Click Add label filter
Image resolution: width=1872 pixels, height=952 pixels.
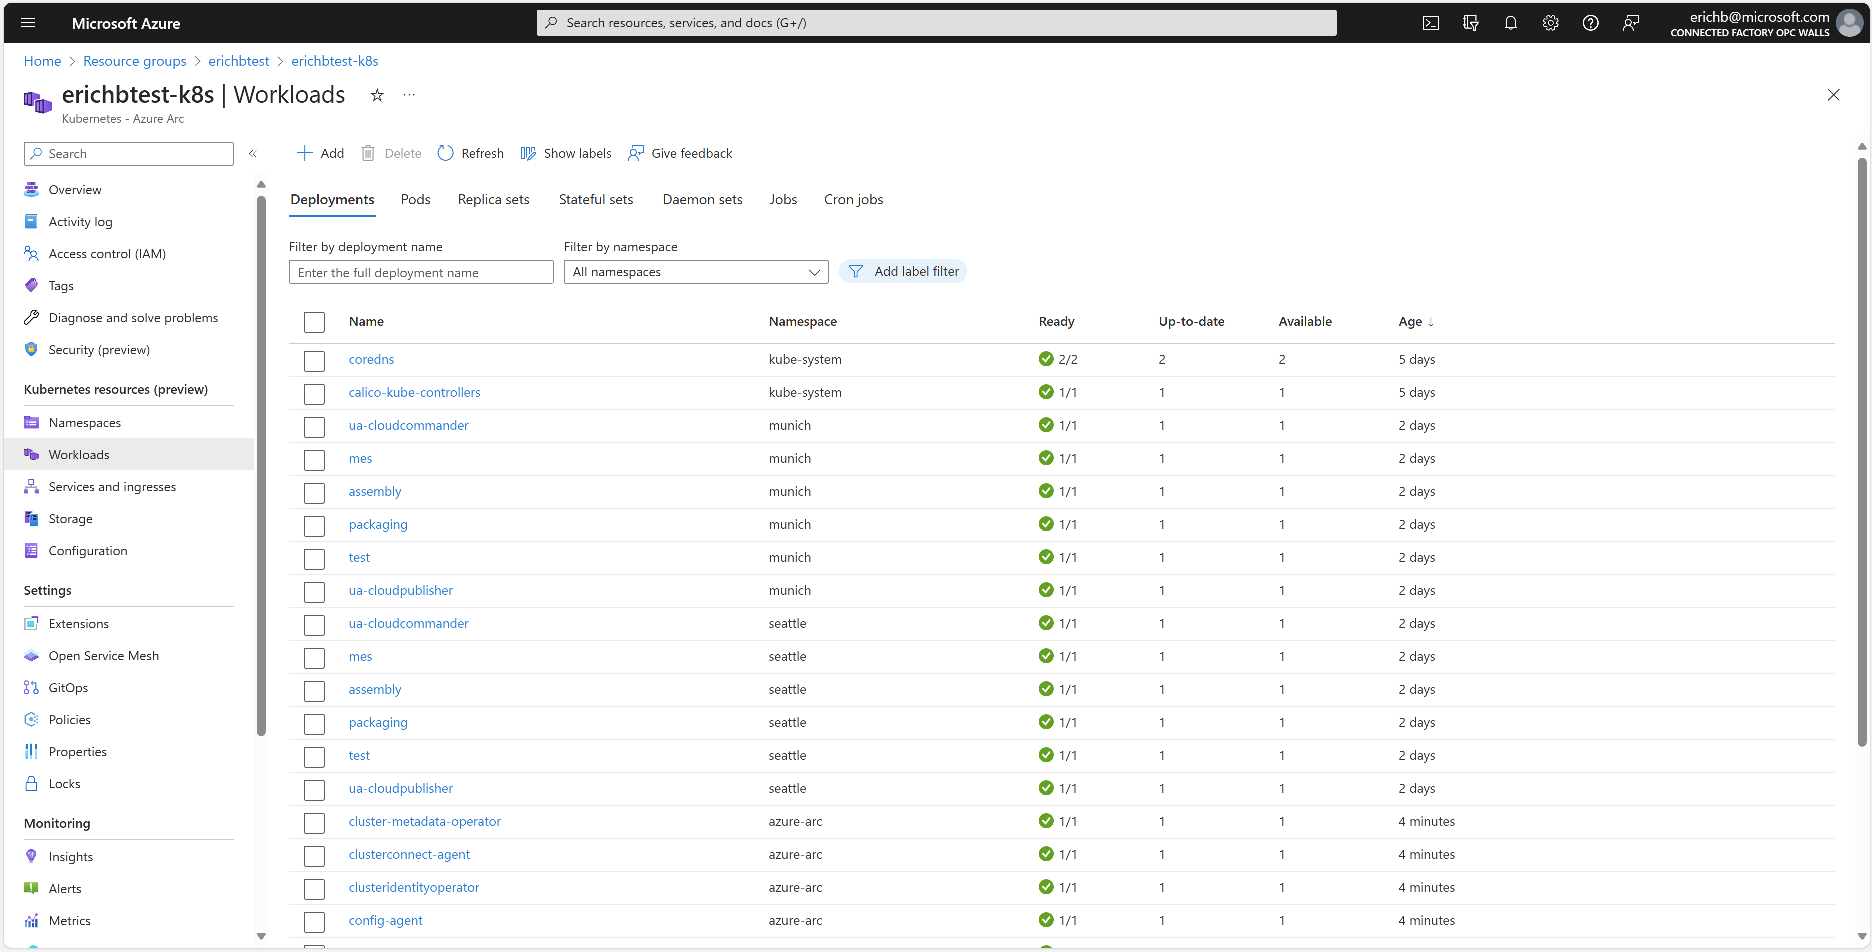click(x=903, y=272)
